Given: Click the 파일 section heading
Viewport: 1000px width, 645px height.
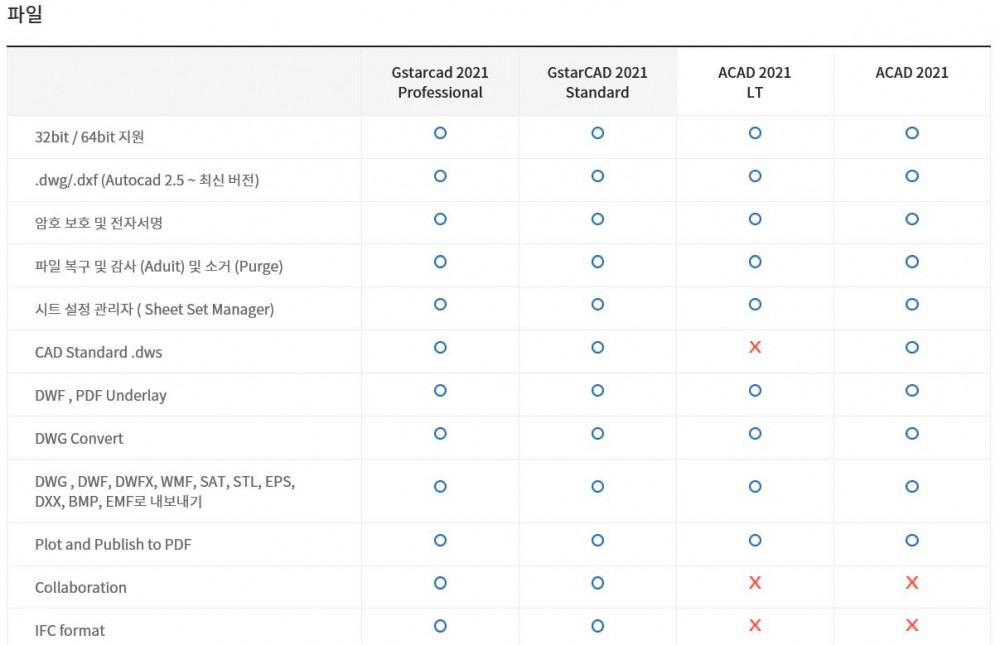Looking at the screenshot, I should pyautogui.click(x=25, y=15).
